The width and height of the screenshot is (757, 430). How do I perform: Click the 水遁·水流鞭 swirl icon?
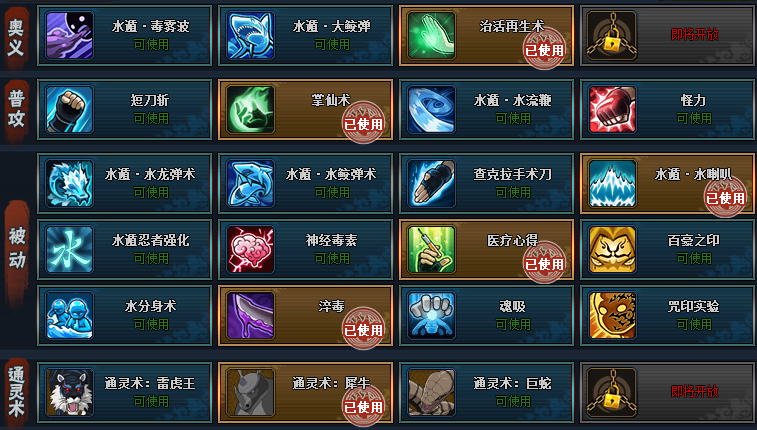[x=432, y=110]
